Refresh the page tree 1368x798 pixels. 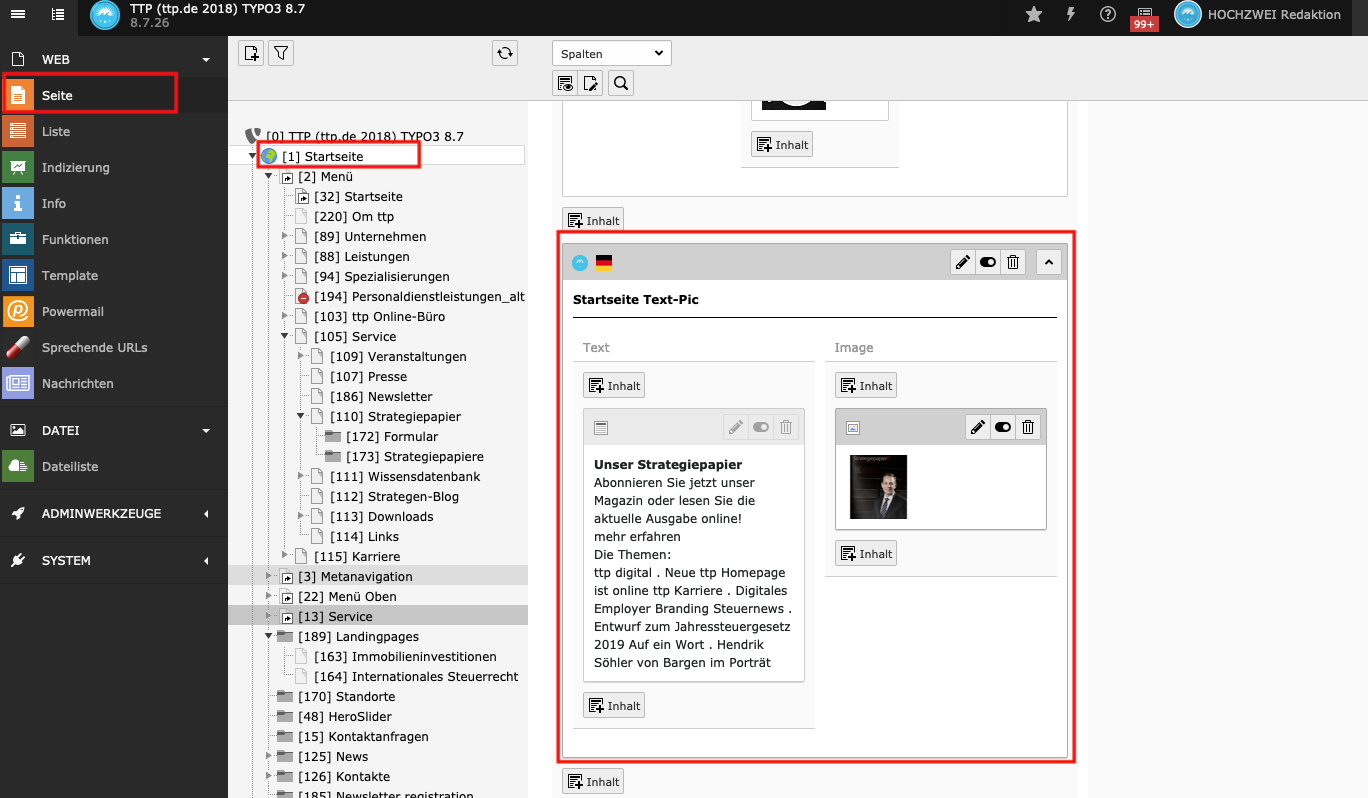(x=505, y=53)
